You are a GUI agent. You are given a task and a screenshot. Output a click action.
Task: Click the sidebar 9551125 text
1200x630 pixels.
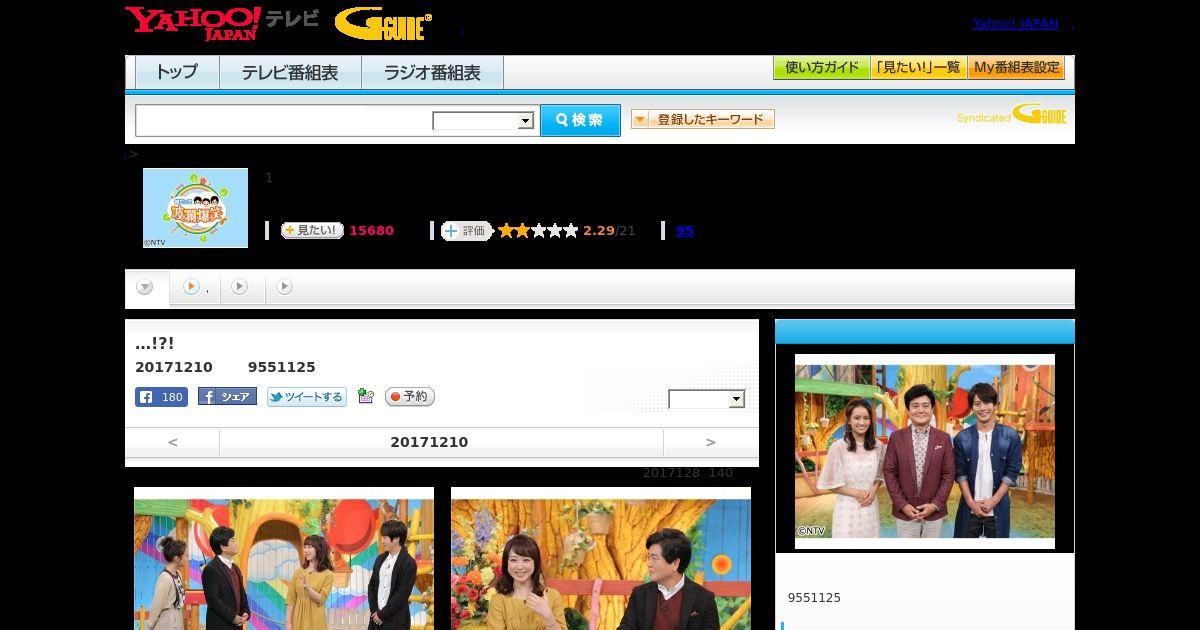814,598
